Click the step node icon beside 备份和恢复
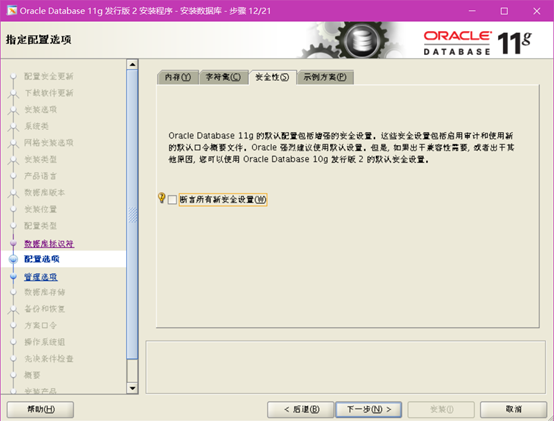This screenshot has width=554, height=421. click(x=13, y=309)
